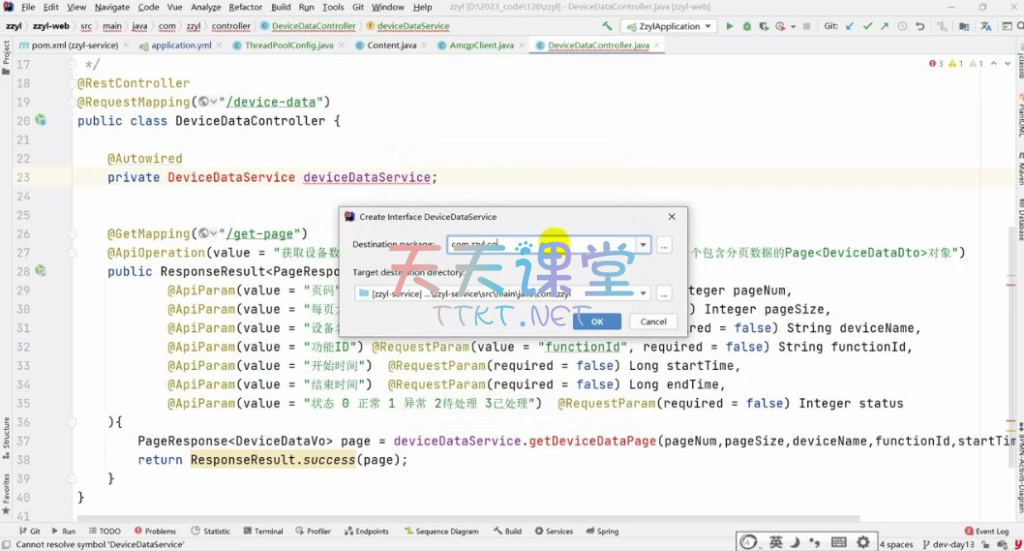Expand the Destination package dropdown arrow

[643, 244]
